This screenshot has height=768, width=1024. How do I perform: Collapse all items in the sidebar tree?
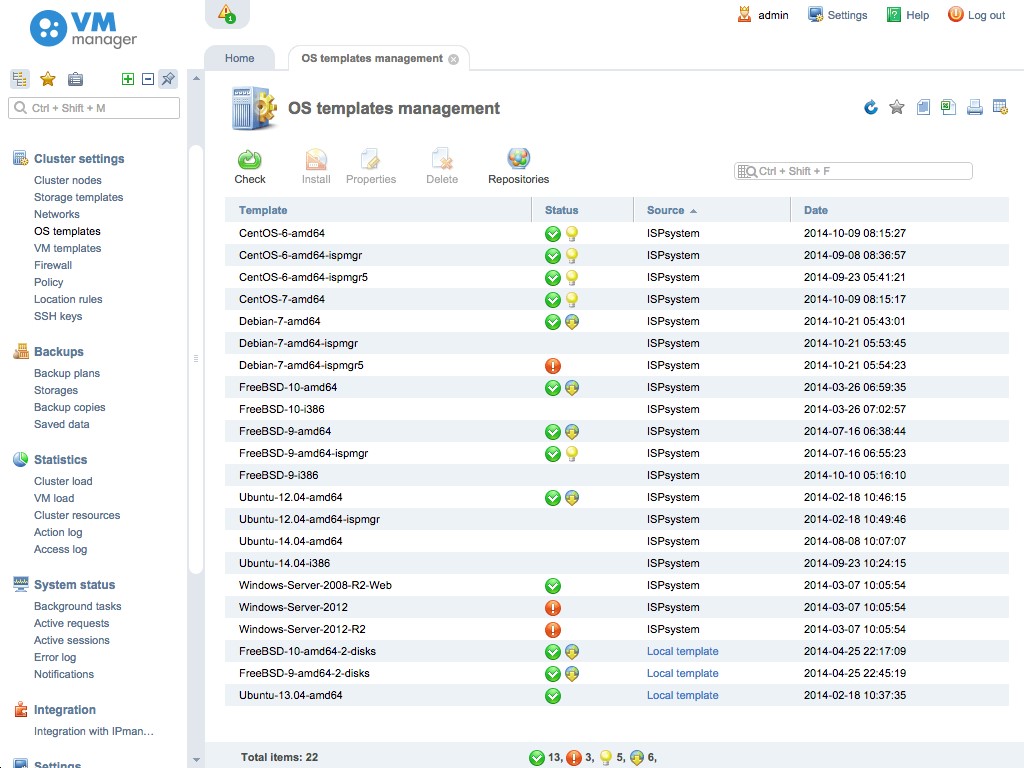(x=146, y=79)
